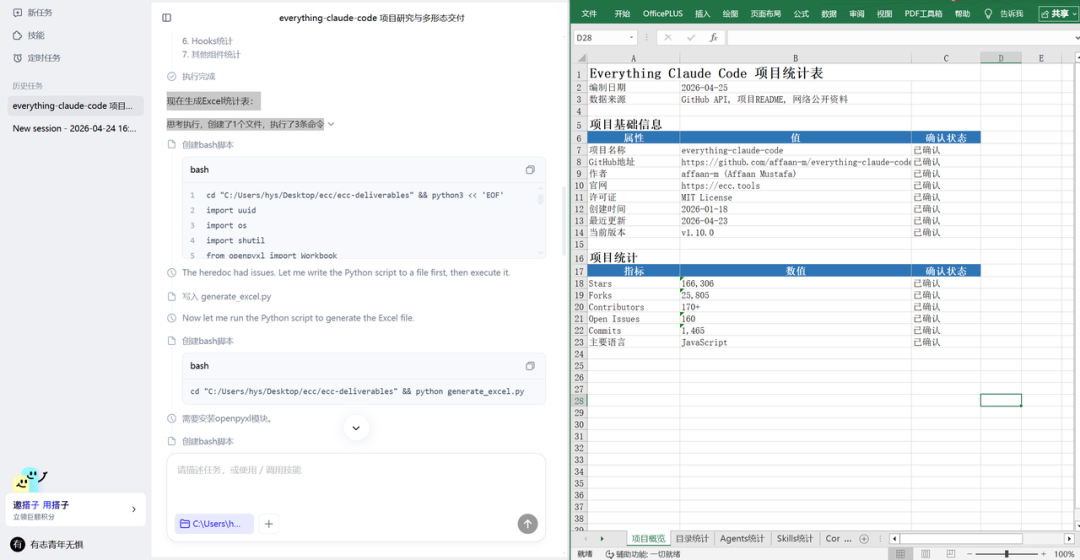Screen dimensions: 1080x560
Task: Open the 数据 Data ribbon tab
Action: coord(829,14)
